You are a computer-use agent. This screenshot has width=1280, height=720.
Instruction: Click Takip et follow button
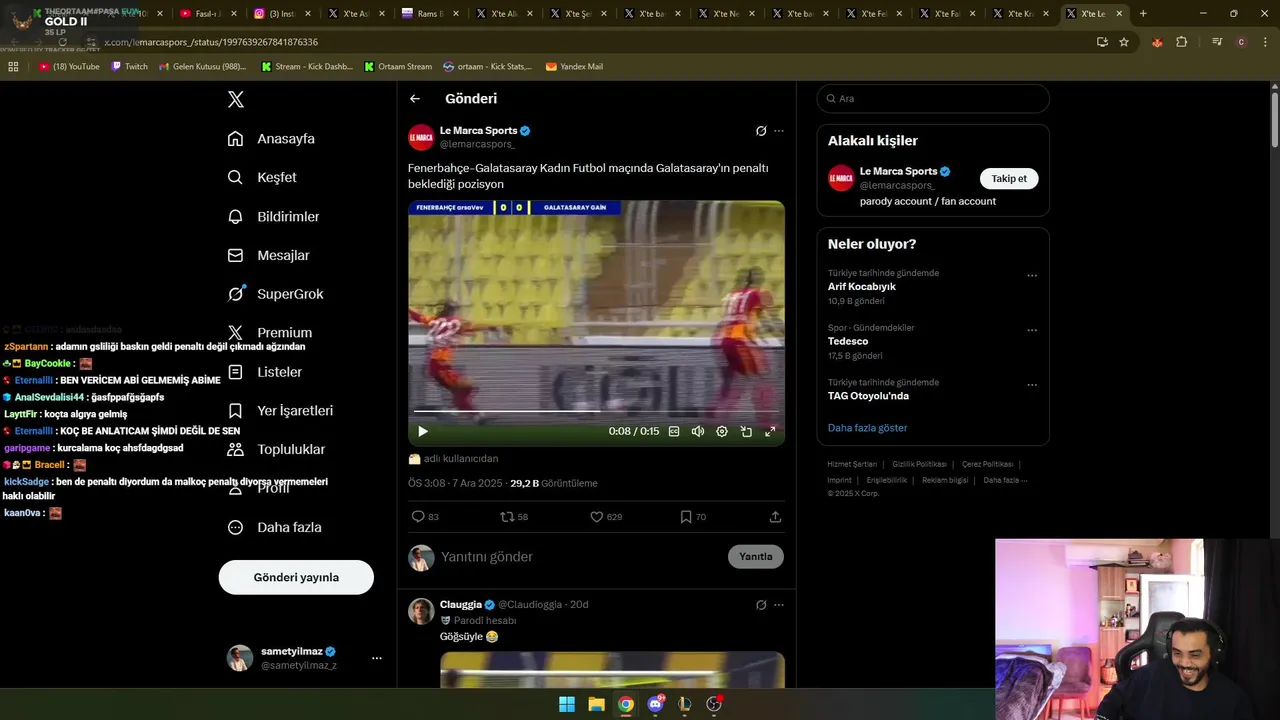tap(1009, 179)
